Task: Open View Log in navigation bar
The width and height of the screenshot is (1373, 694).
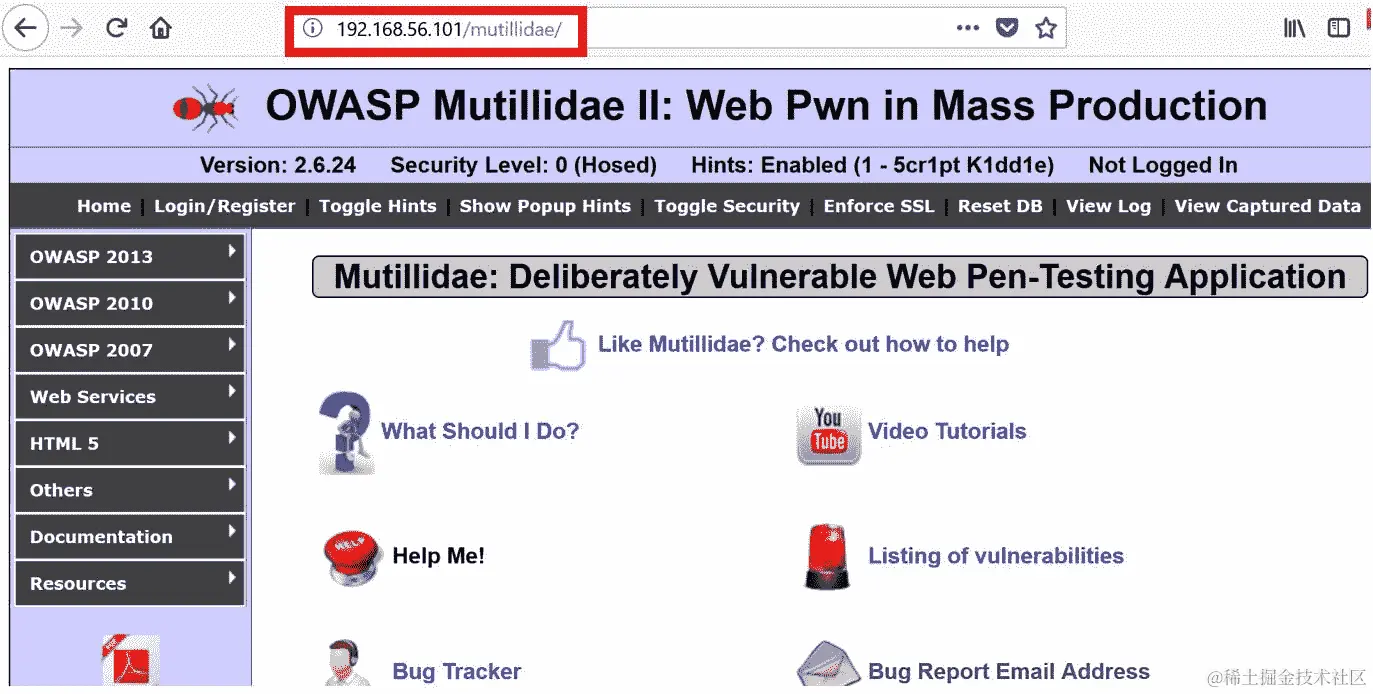Action: point(1108,206)
